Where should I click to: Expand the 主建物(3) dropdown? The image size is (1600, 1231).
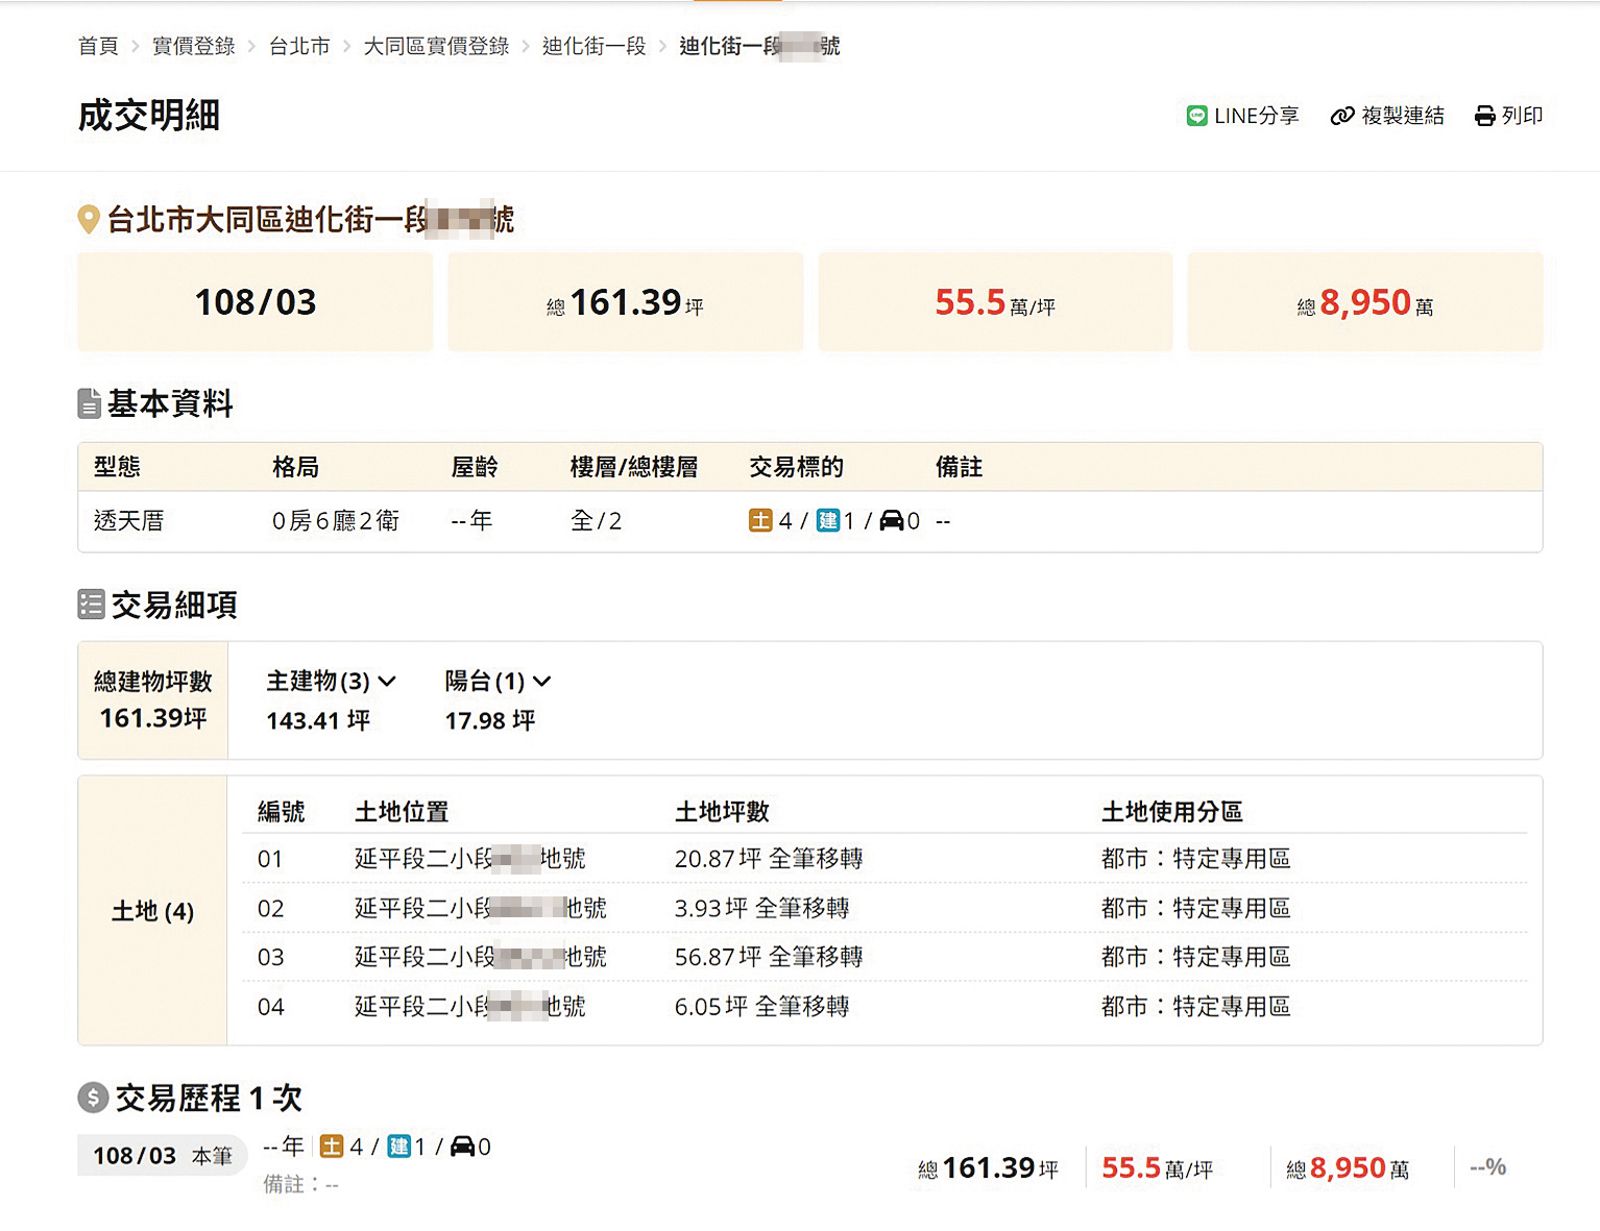pos(331,682)
